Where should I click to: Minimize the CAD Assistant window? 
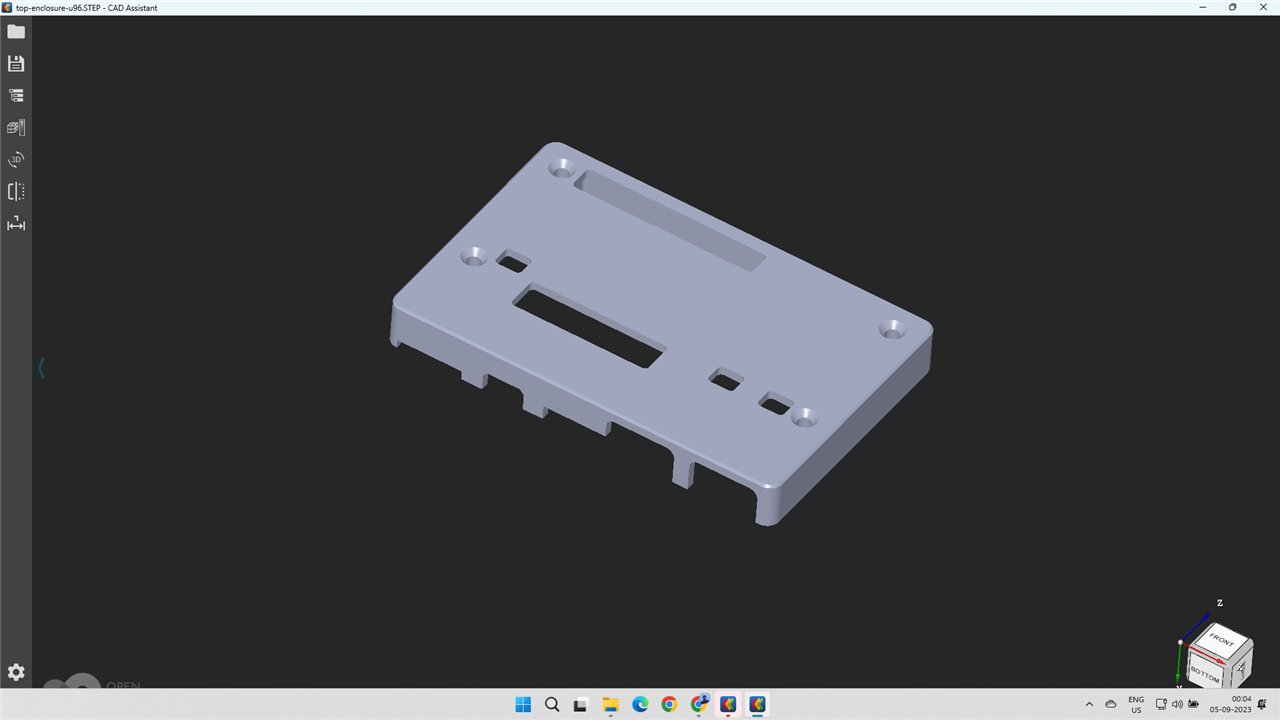[x=1205, y=7]
